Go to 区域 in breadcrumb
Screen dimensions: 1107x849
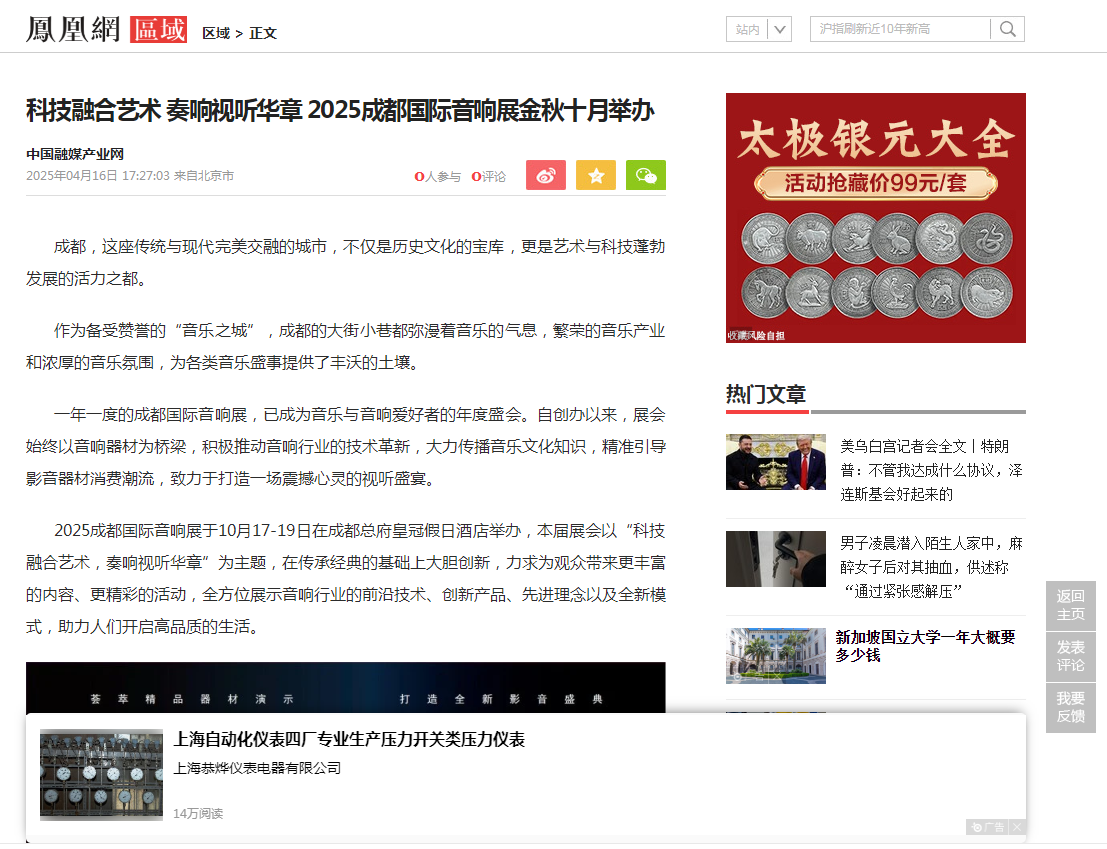[x=215, y=33]
